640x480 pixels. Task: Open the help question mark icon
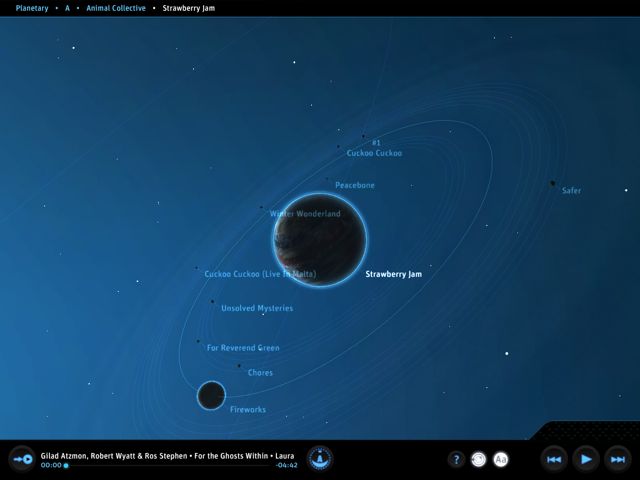pos(456,460)
